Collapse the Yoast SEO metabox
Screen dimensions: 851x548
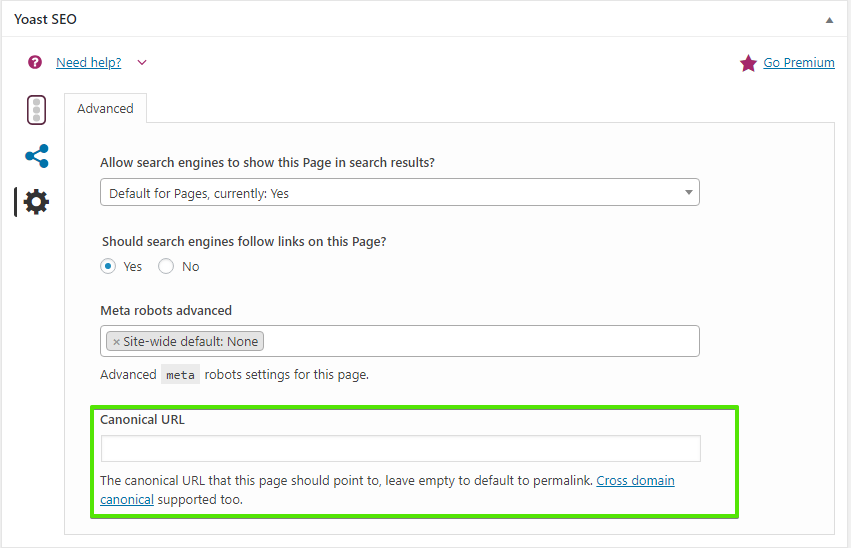829,20
